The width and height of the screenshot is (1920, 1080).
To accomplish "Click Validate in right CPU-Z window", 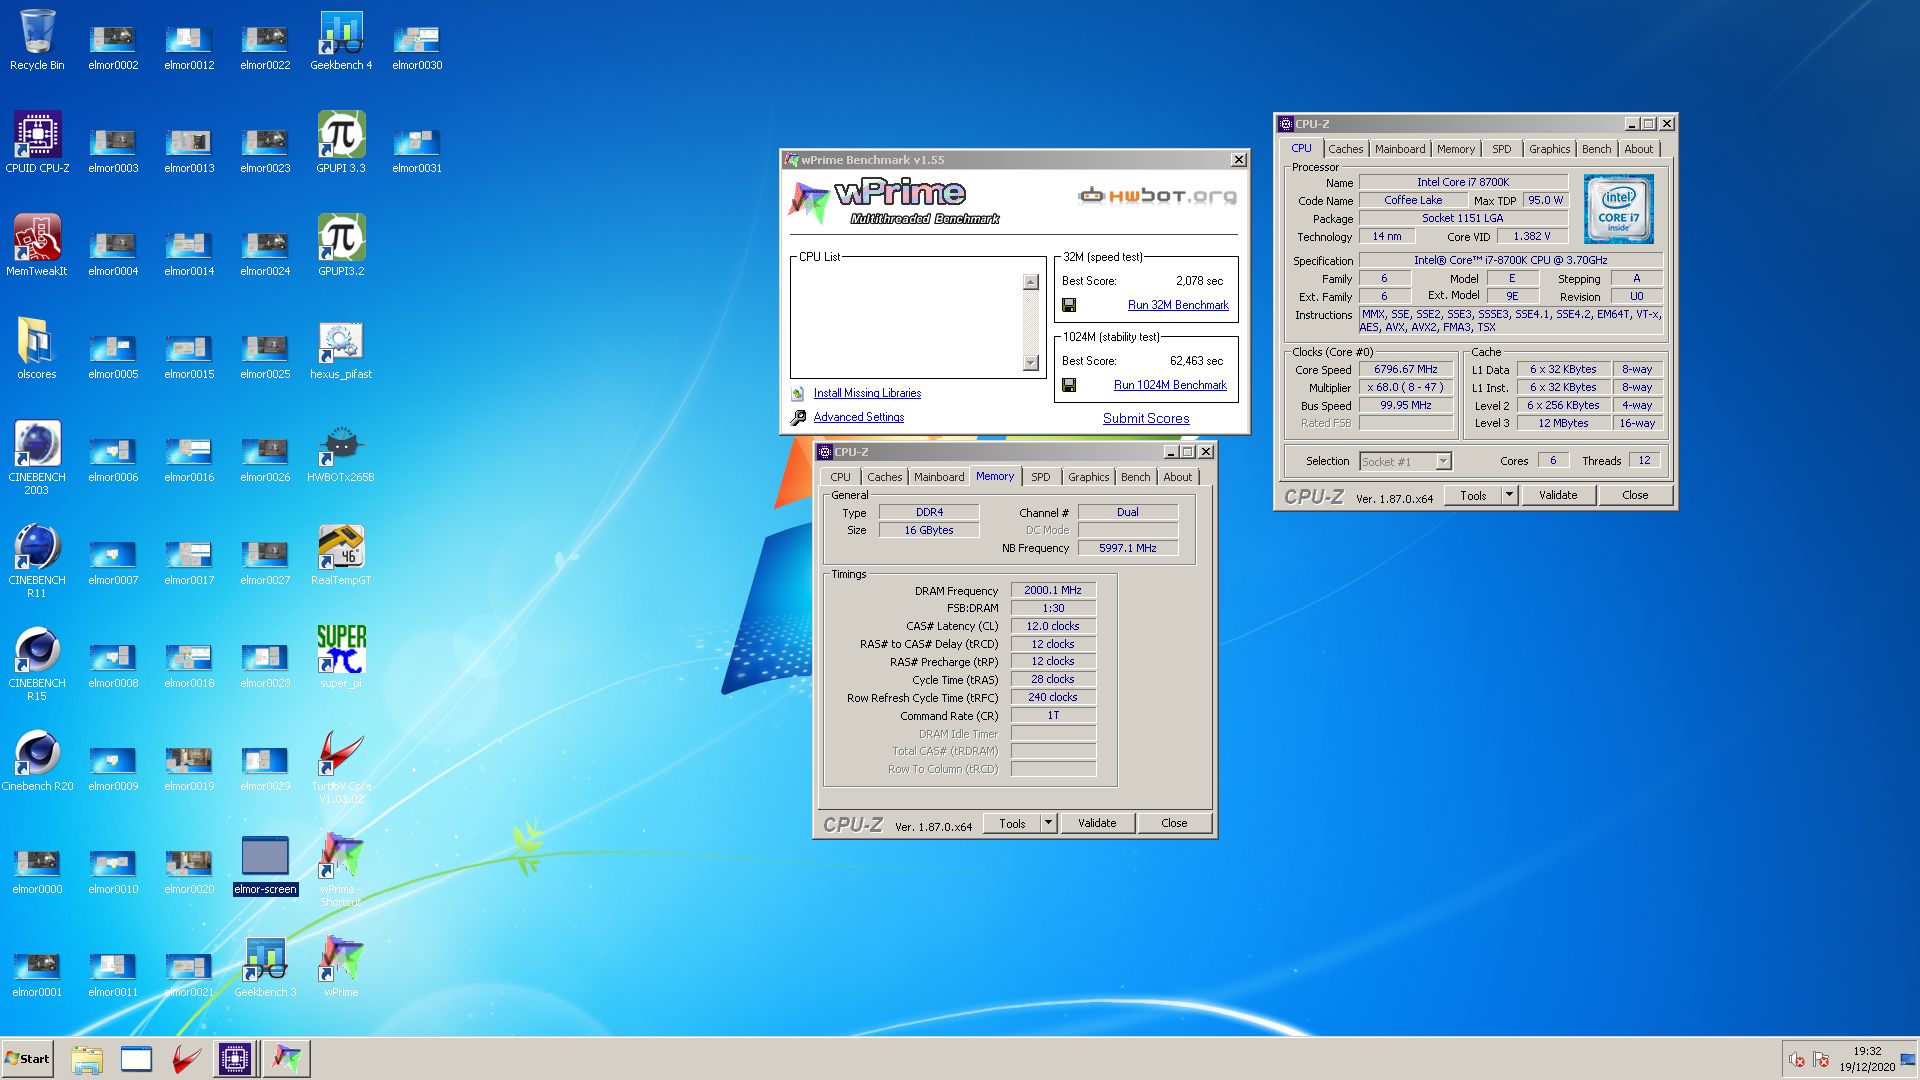I will click(x=1558, y=495).
